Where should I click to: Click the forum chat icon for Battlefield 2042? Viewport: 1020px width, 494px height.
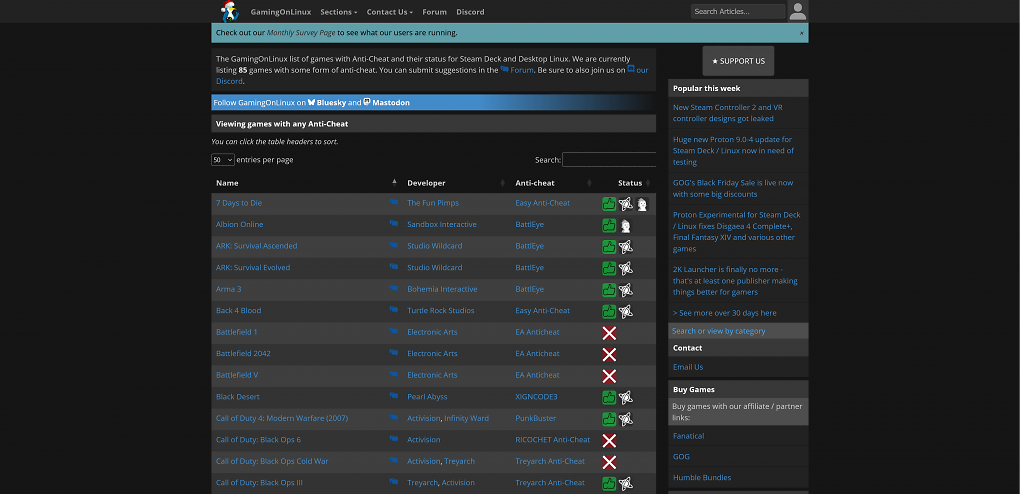tap(394, 353)
